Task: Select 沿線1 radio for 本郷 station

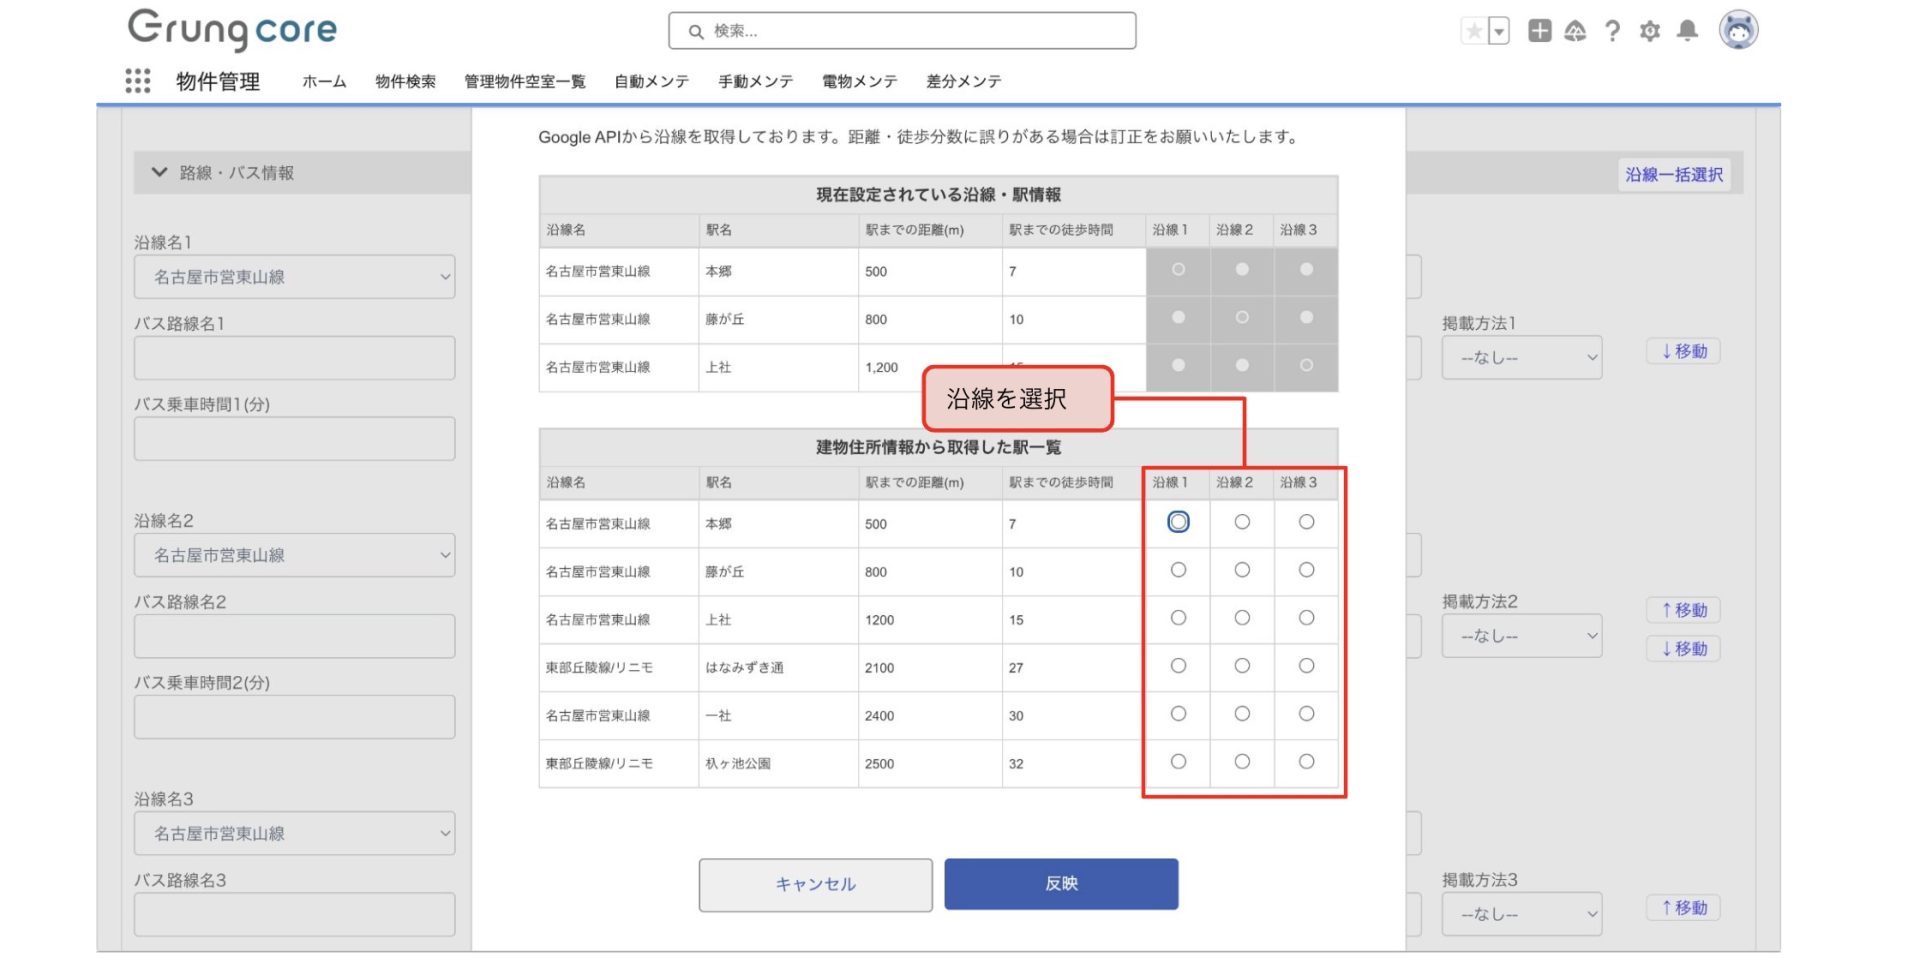Action: point(1178,522)
